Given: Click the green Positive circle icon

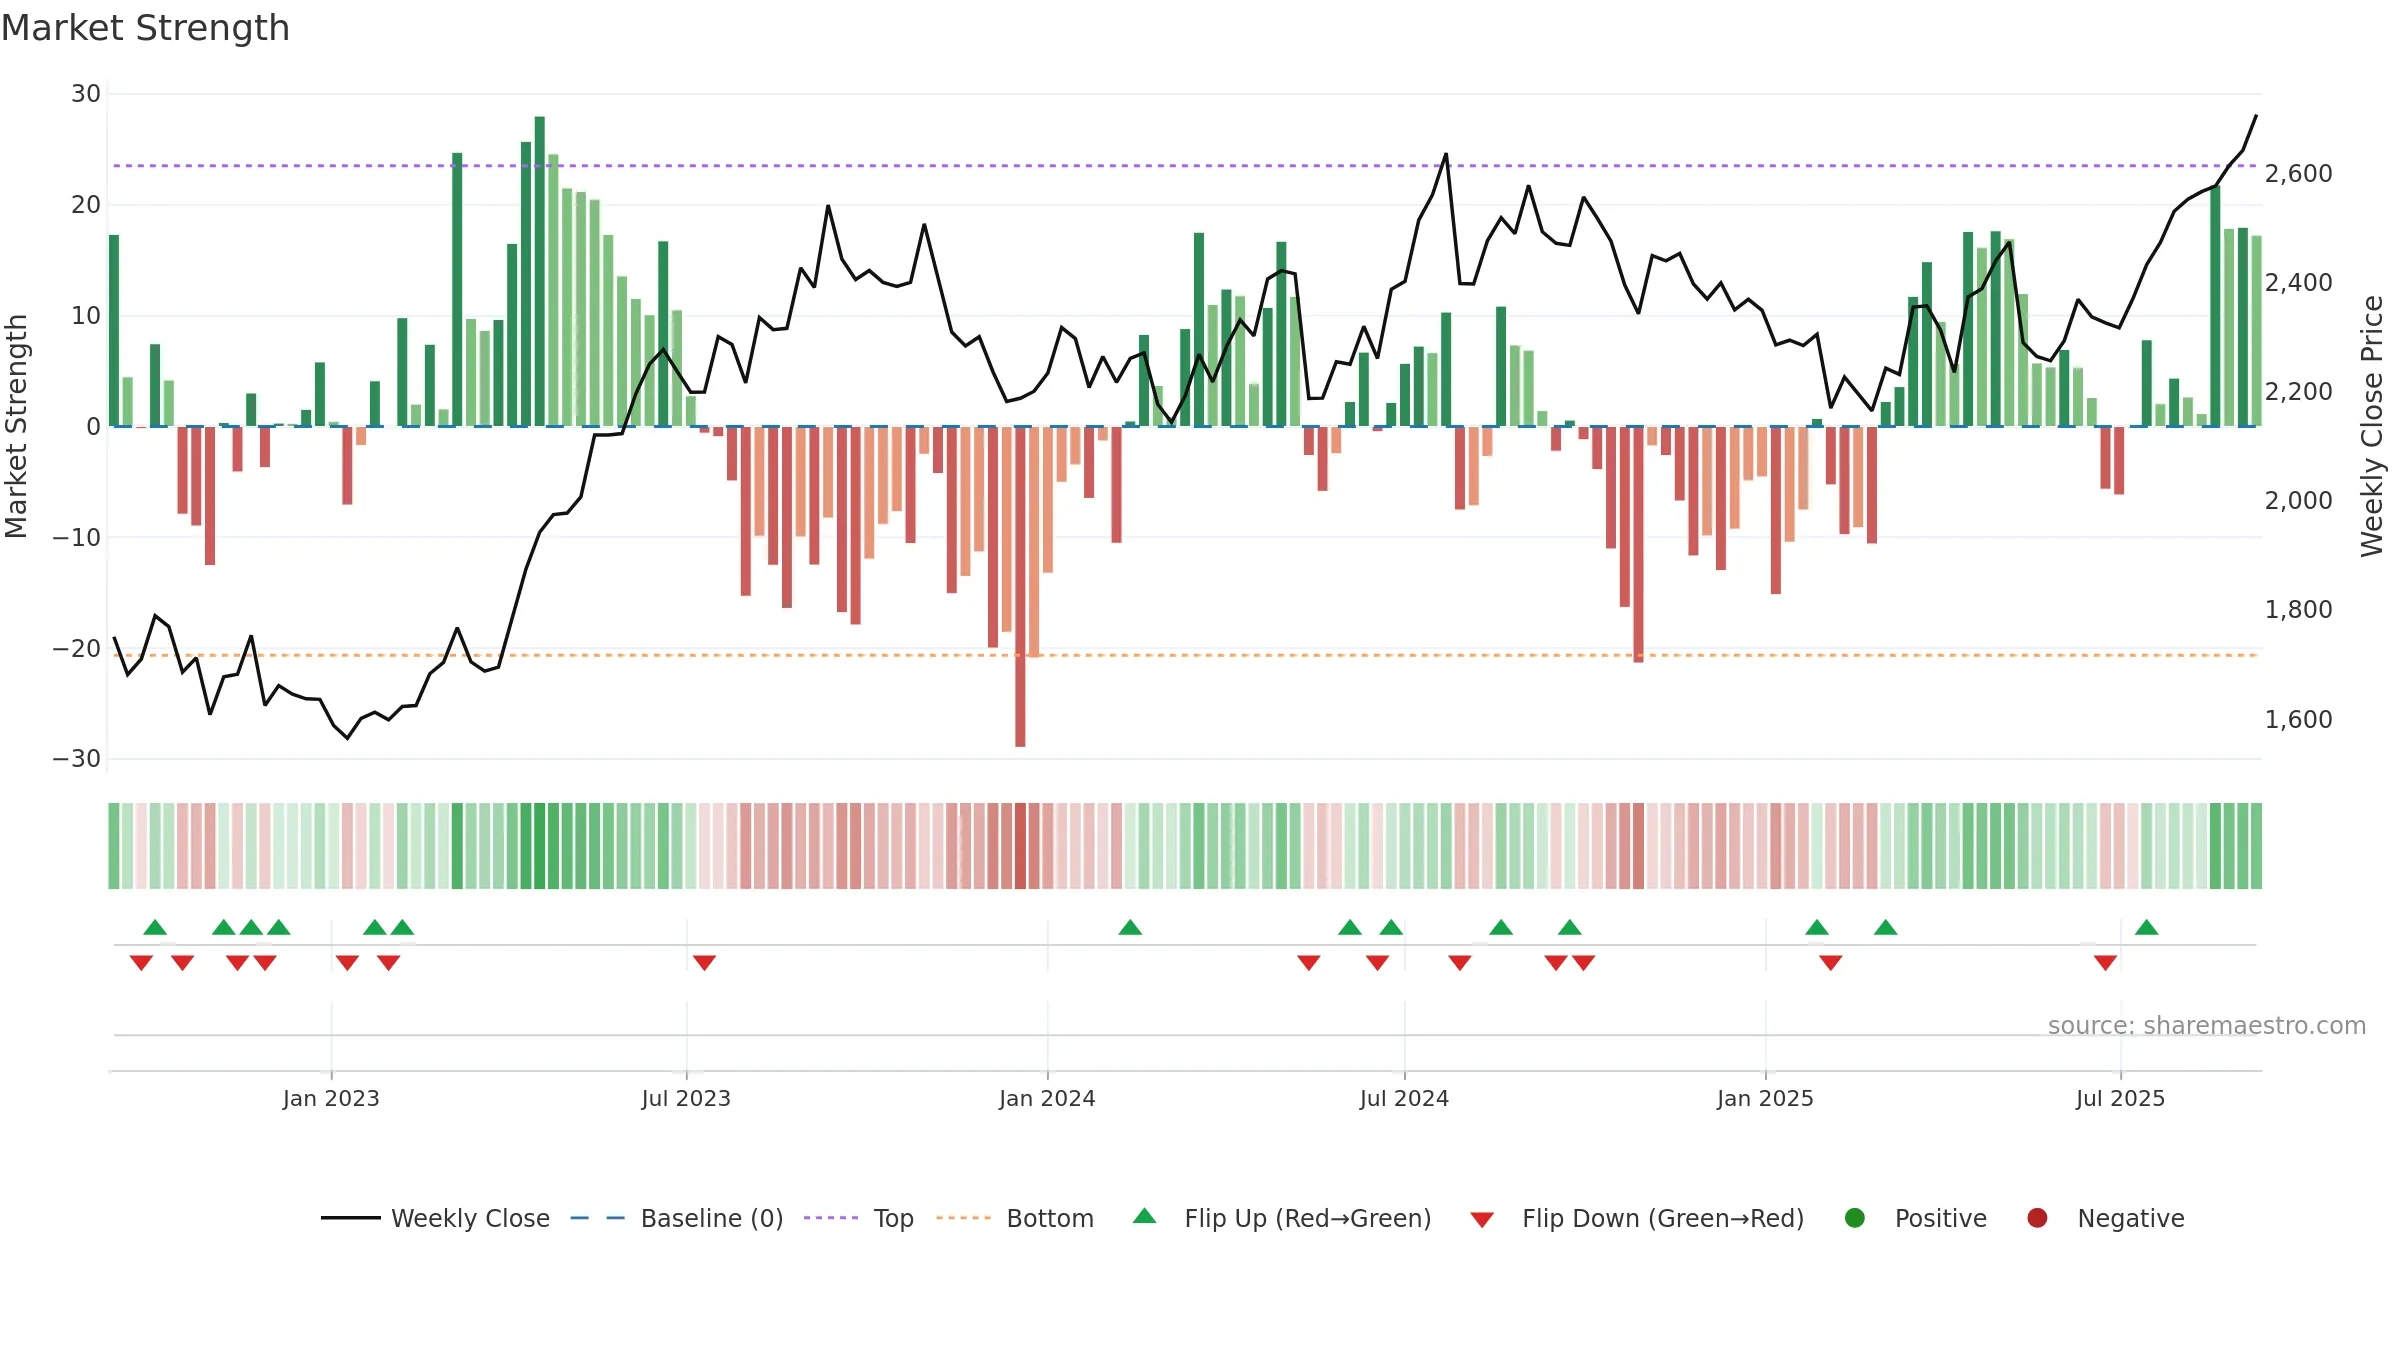Looking at the screenshot, I should (1855, 1218).
